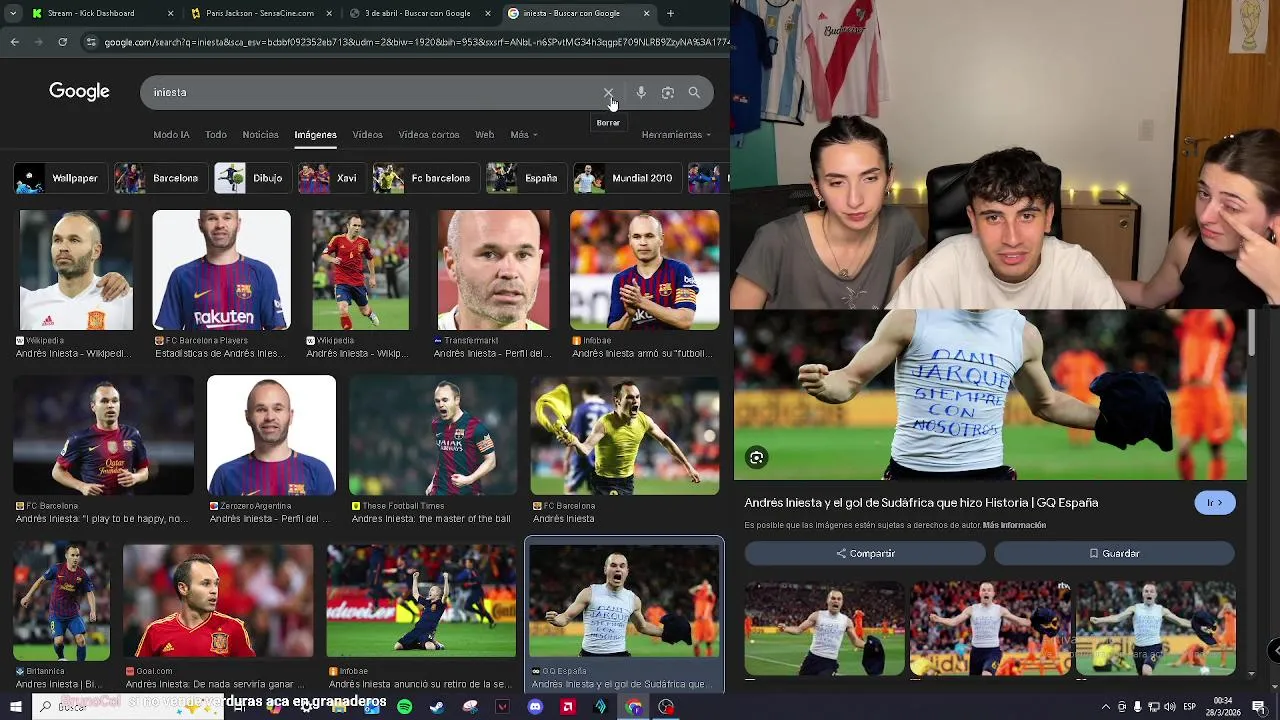Viewport: 1280px width, 720px height.
Task: Select the Todo search tab
Action: [216, 134]
